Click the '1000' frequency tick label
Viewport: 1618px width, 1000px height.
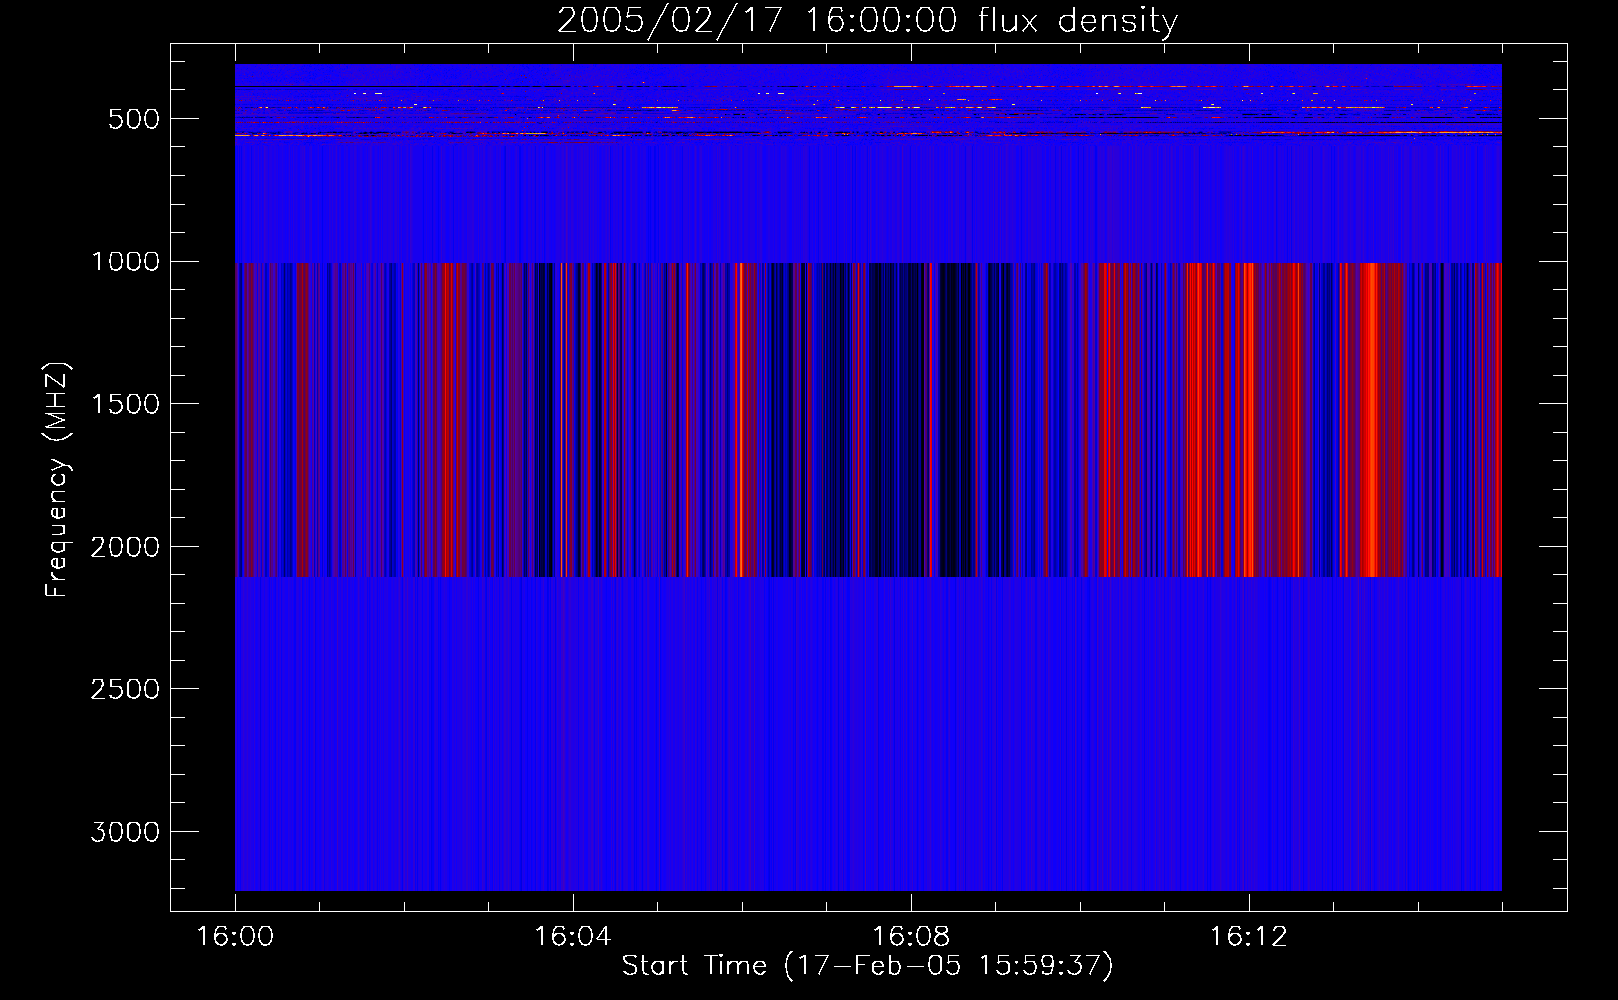[x=125, y=262]
